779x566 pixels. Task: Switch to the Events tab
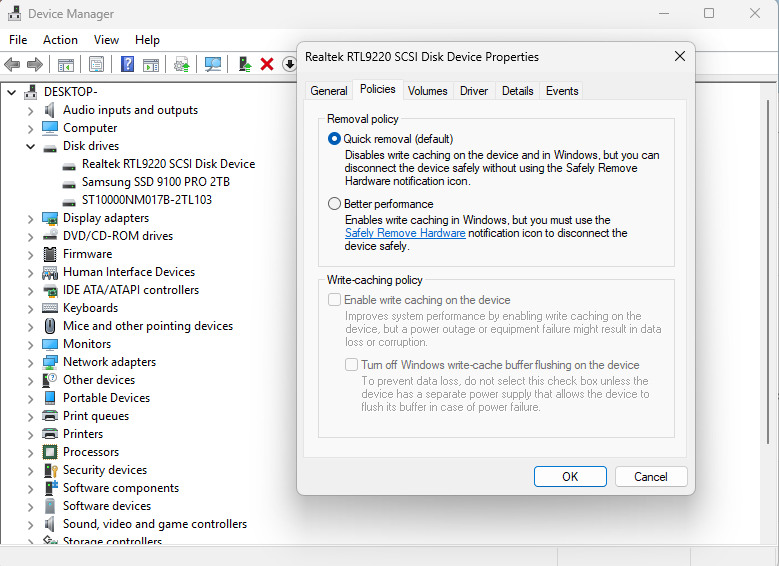[562, 91]
